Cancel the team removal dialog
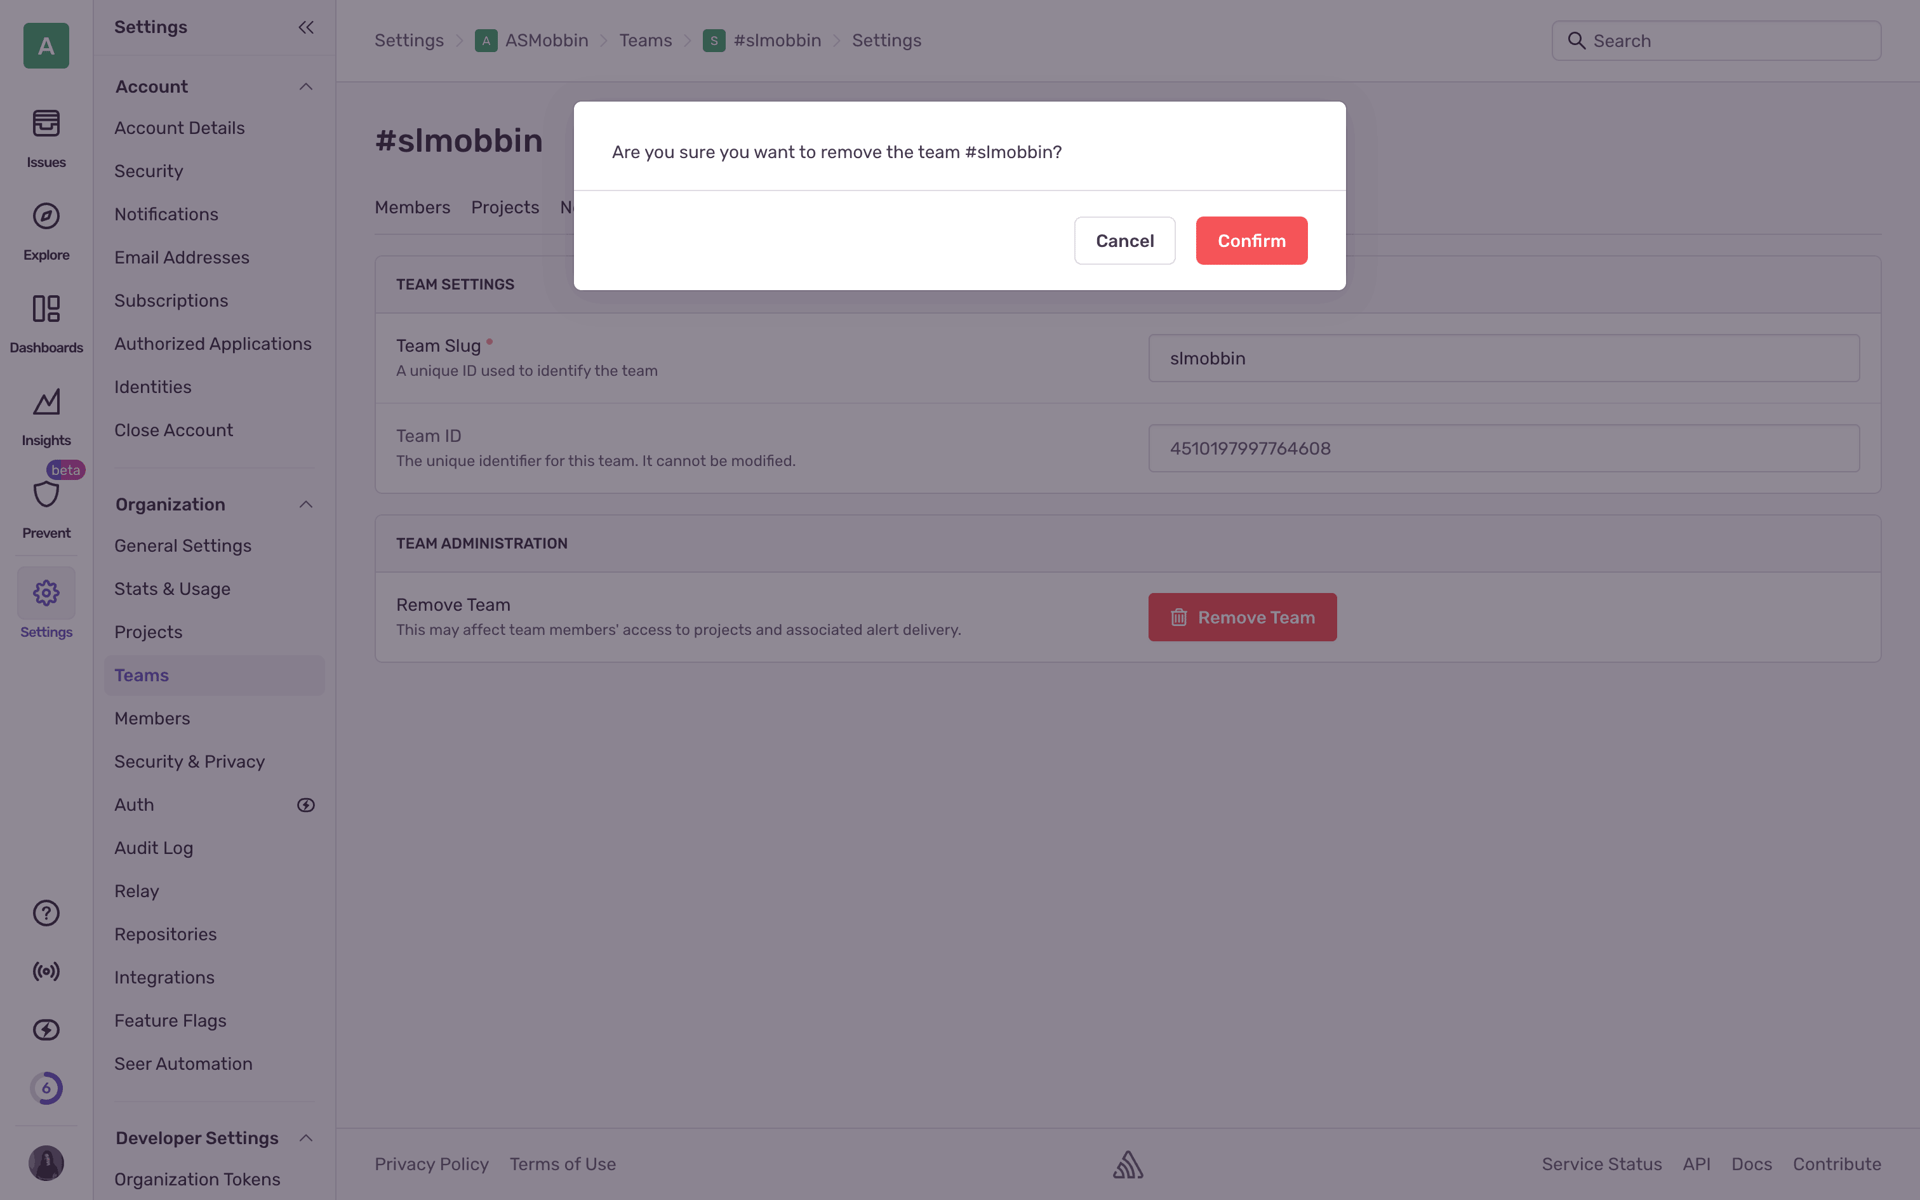Viewport: 1920px width, 1200px height. (x=1124, y=241)
